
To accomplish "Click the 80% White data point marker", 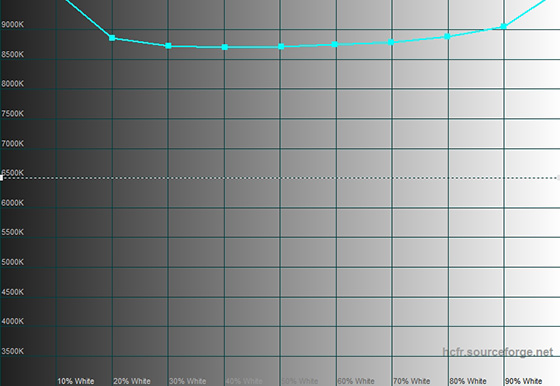I will (x=447, y=36).
